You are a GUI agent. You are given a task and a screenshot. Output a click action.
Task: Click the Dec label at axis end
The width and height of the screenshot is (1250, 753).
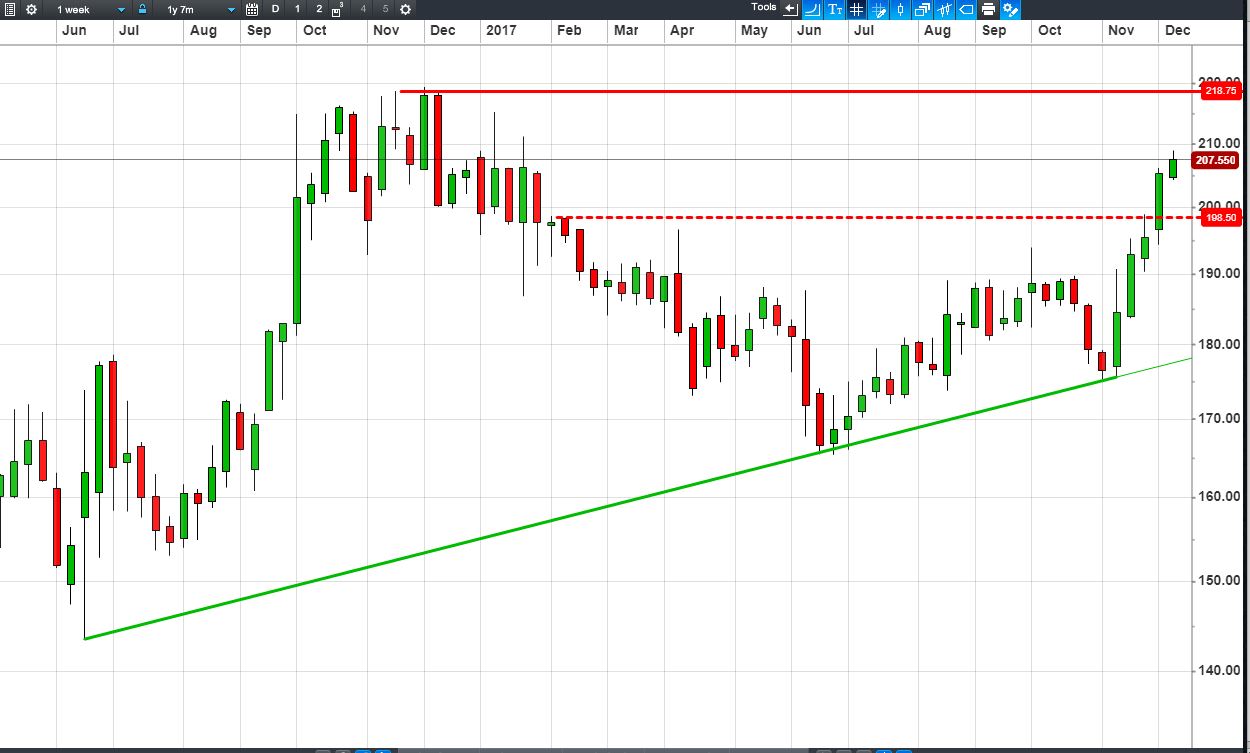tap(1178, 30)
